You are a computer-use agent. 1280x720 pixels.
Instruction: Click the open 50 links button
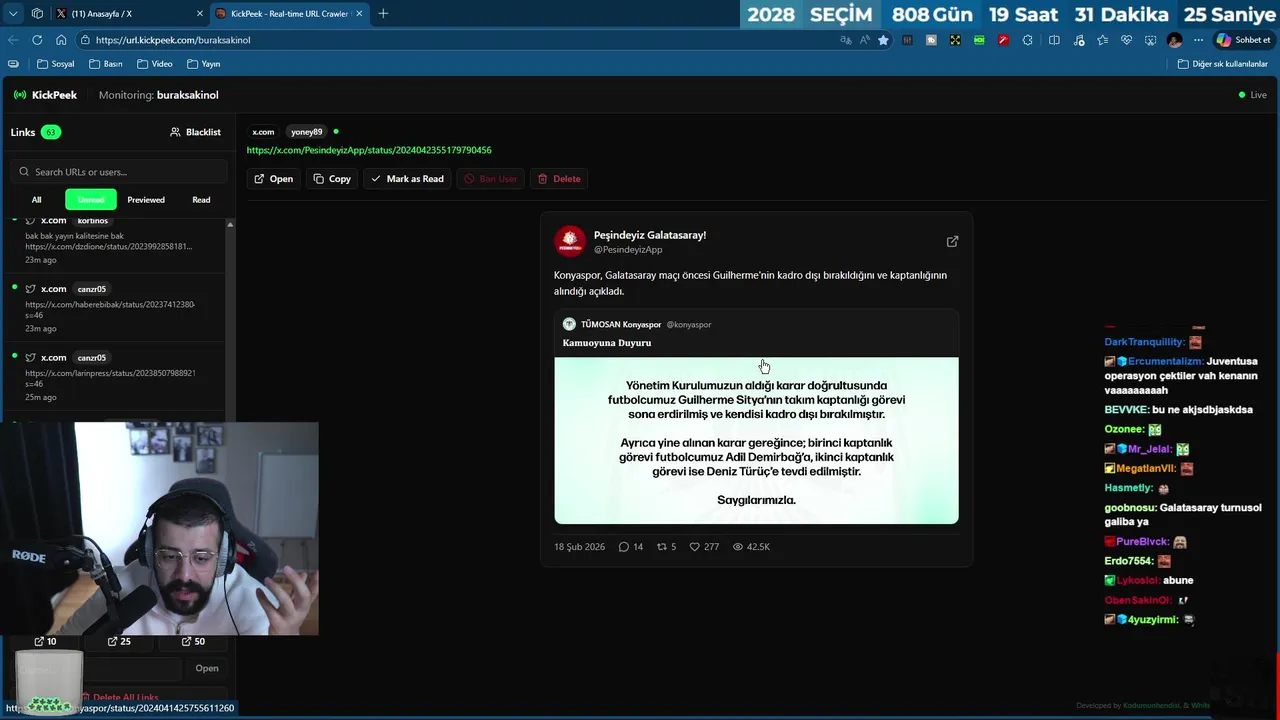[x=193, y=641]
